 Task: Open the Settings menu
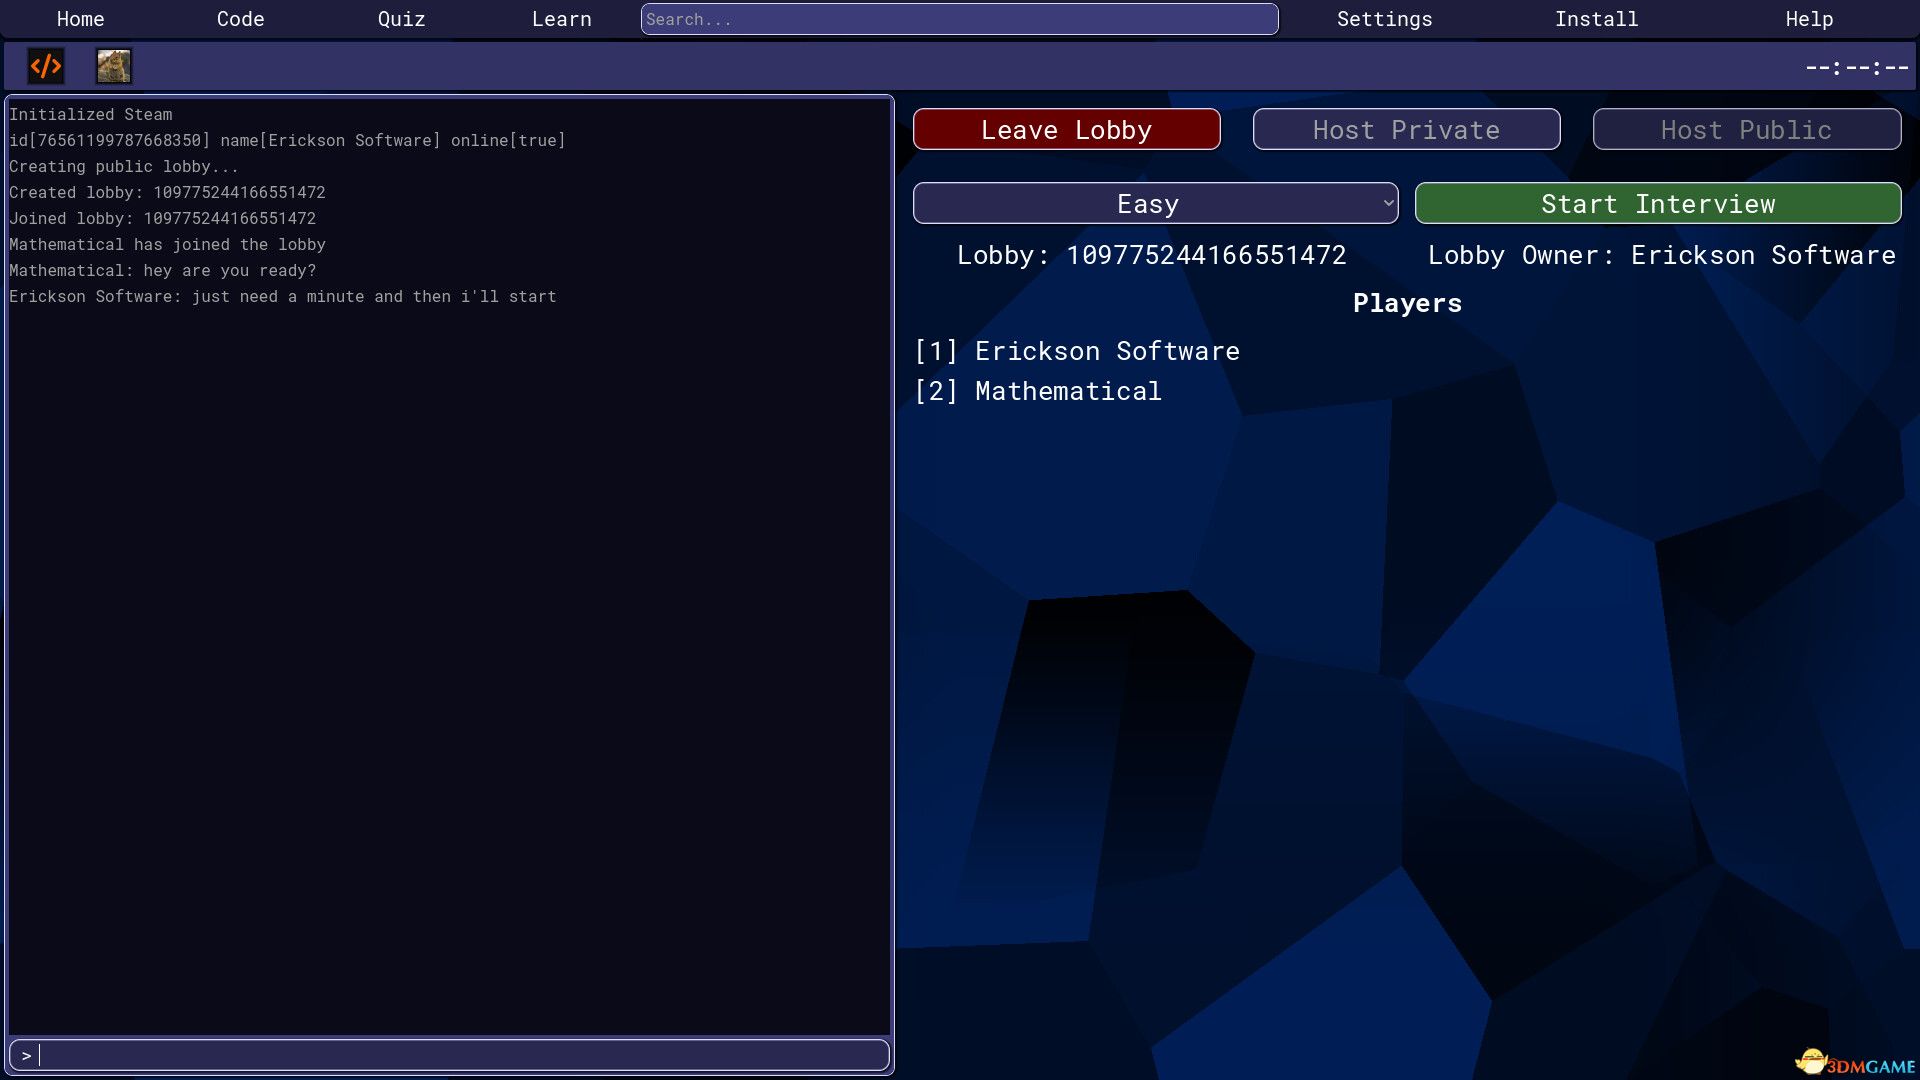click(x=1384, y=19)
